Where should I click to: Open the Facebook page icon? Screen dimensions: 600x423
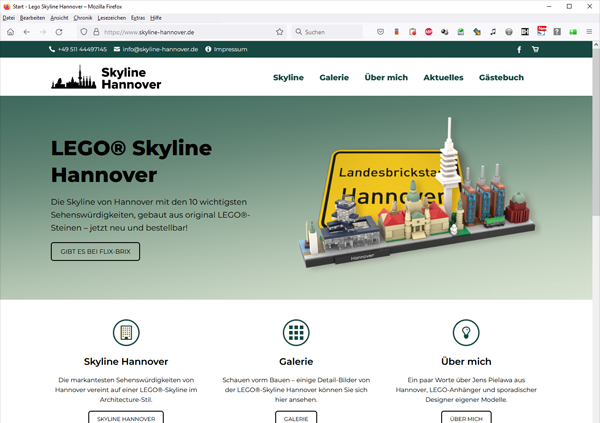519,49
